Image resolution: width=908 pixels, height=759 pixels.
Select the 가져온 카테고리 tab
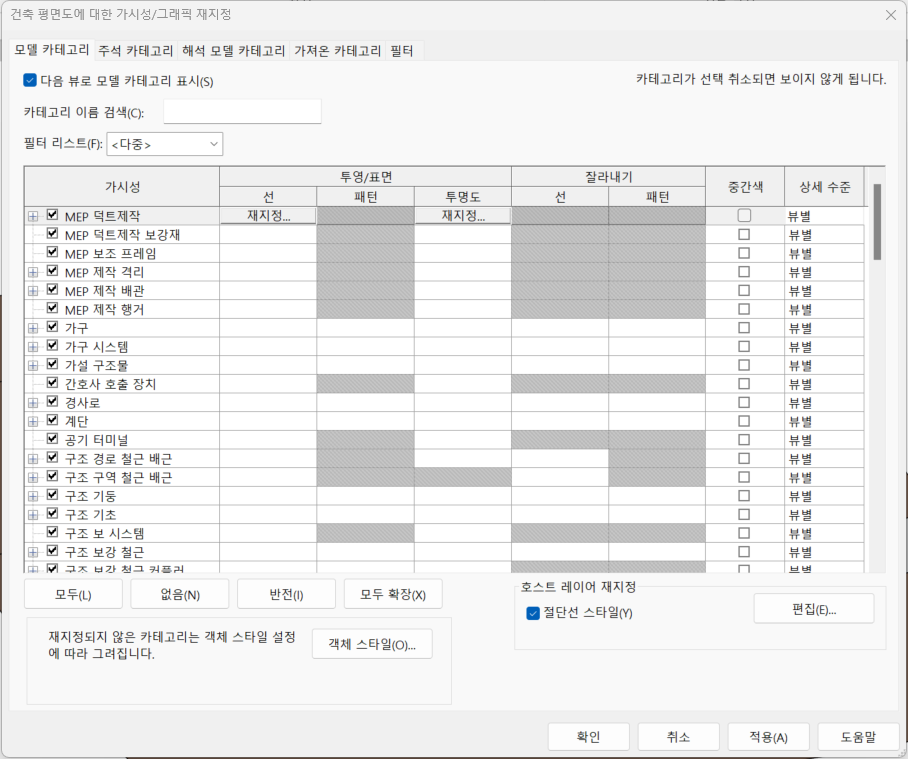click(x=337, y=50)
